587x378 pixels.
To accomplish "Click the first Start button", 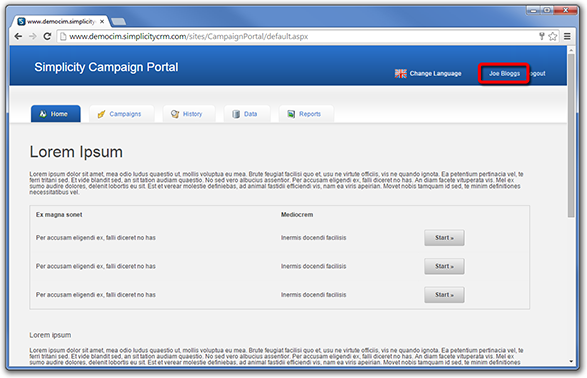I will point(444,238).
